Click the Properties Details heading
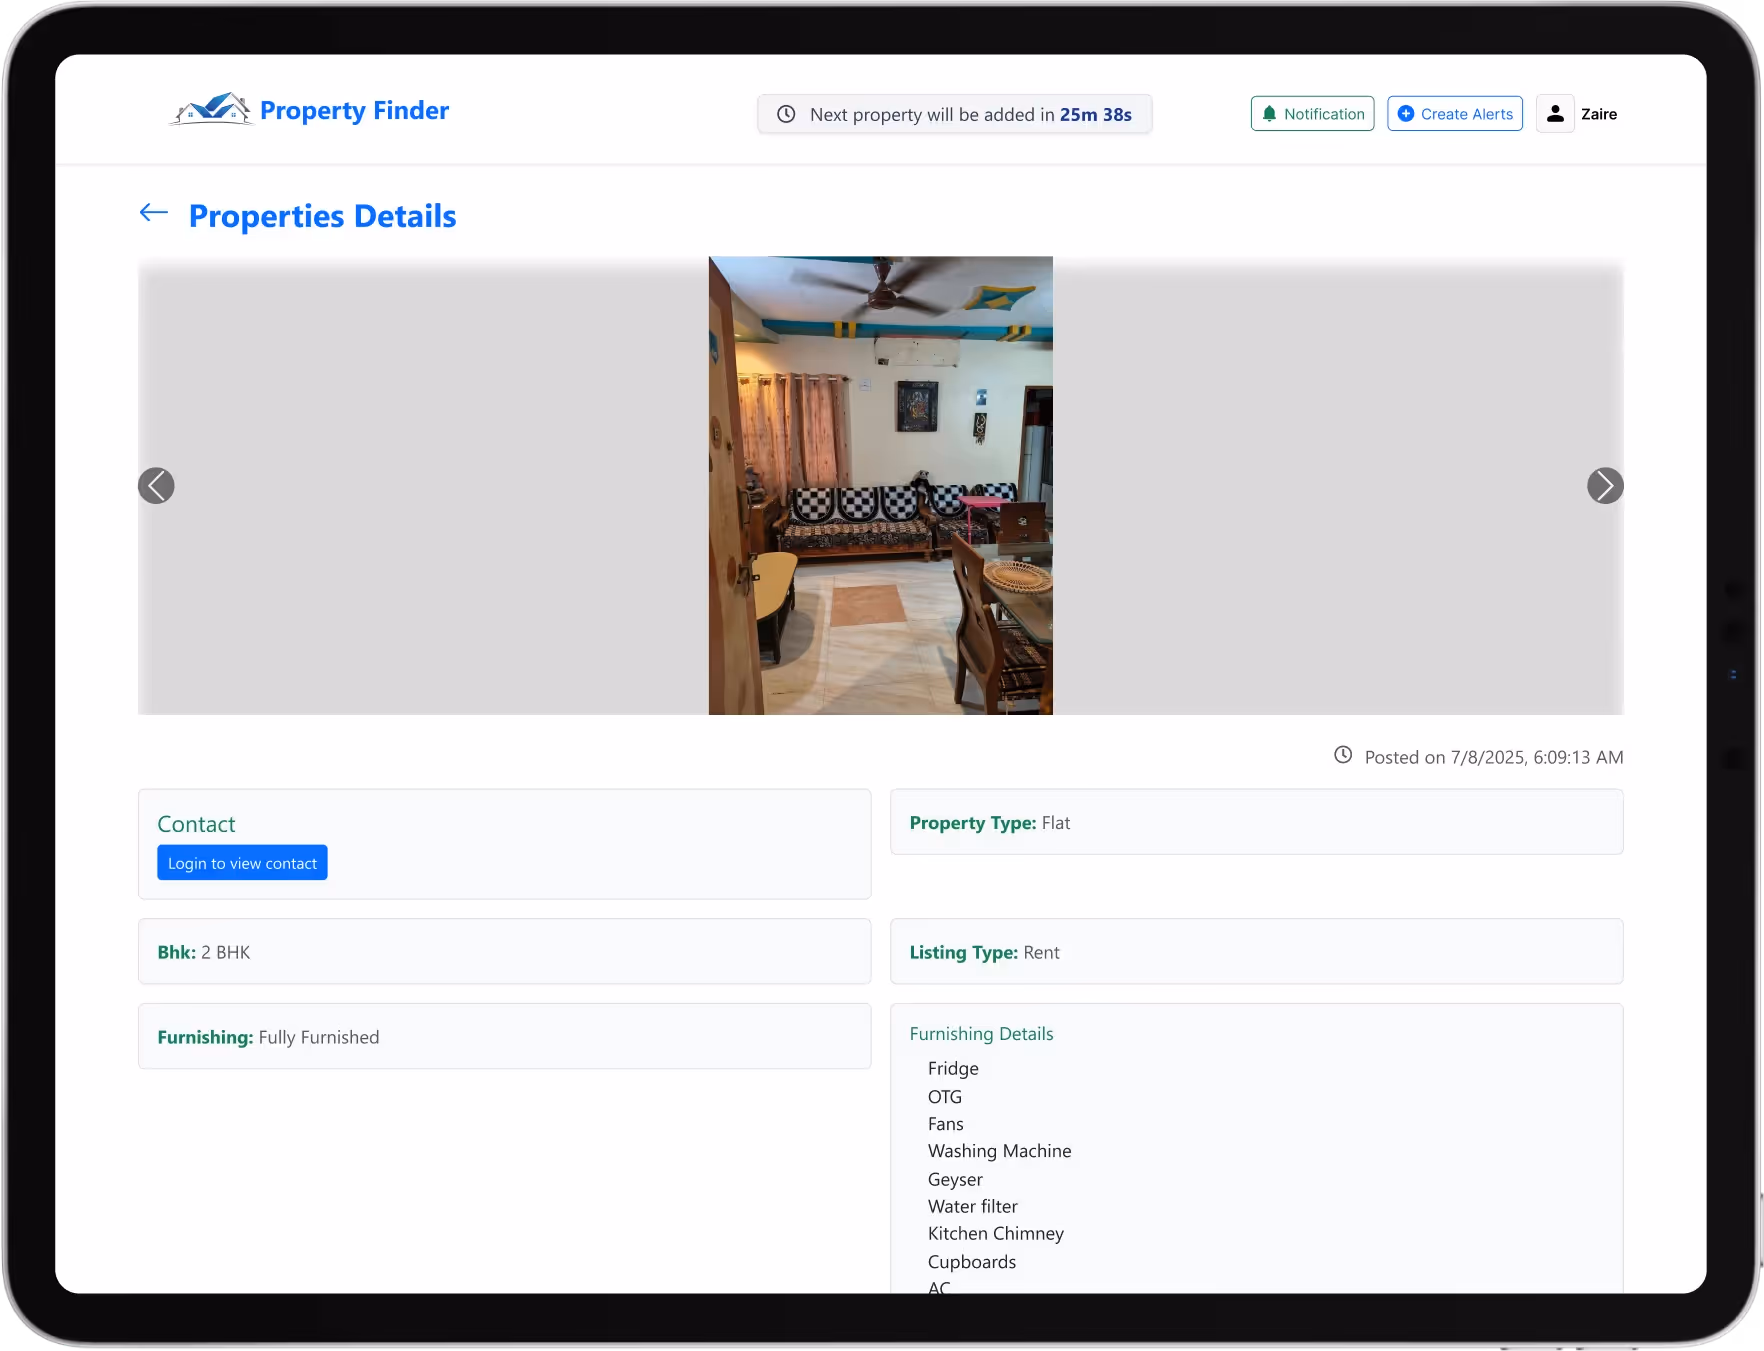The image size is (1764, 1351). pos(322,216)
